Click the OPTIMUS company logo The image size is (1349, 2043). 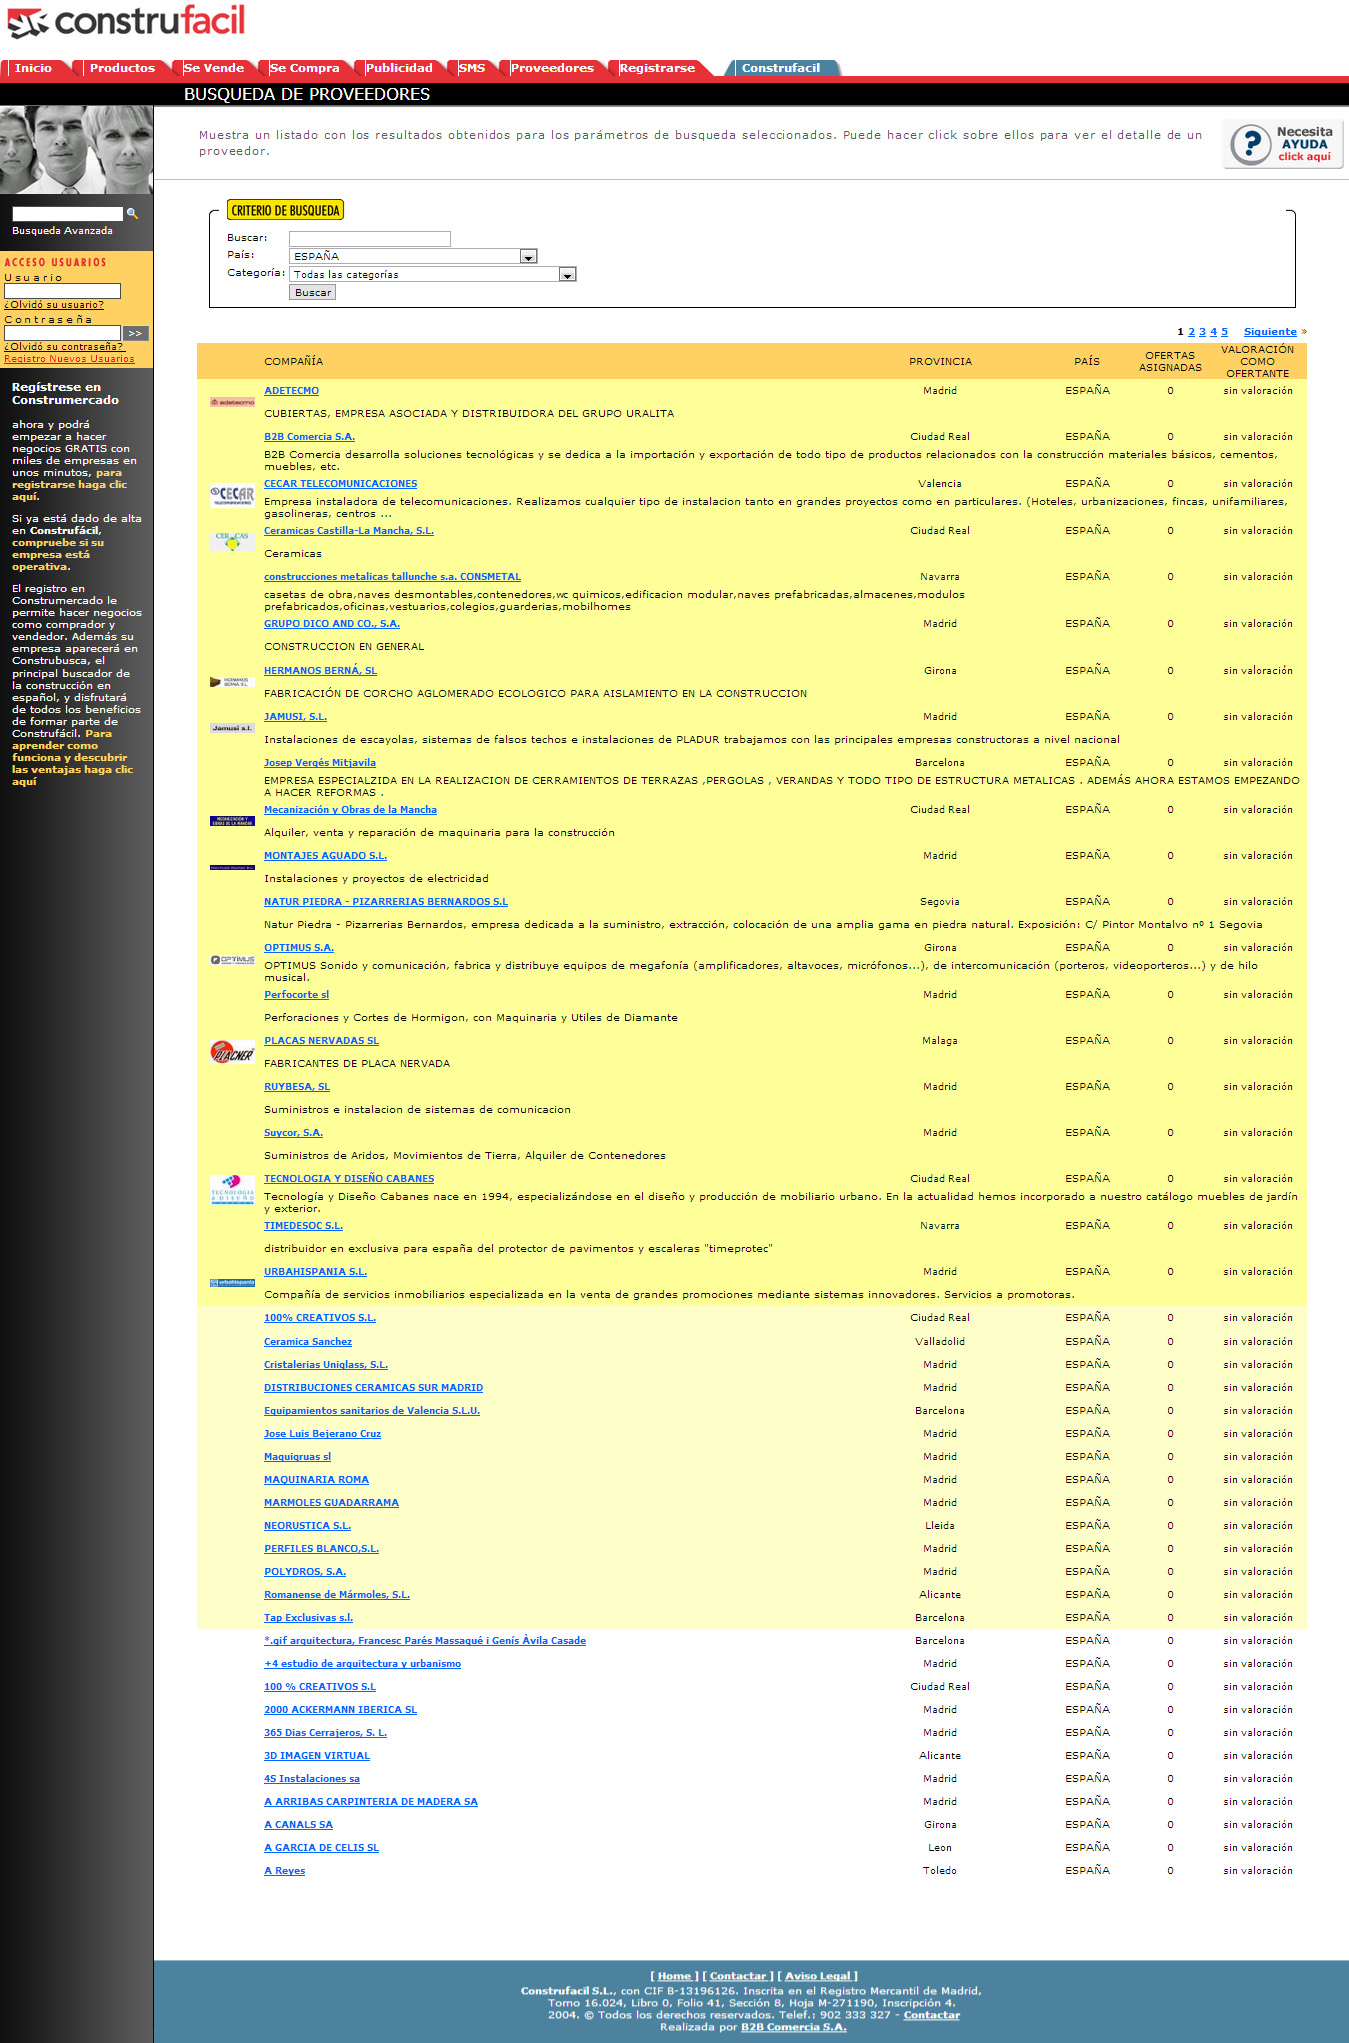[x=232, y=960]
